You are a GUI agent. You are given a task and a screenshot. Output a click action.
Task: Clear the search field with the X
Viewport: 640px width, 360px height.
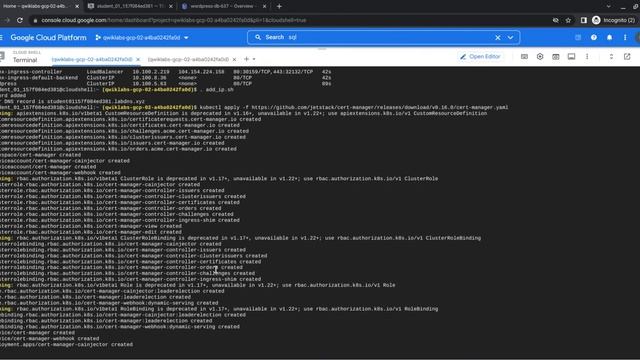(498, 38)
